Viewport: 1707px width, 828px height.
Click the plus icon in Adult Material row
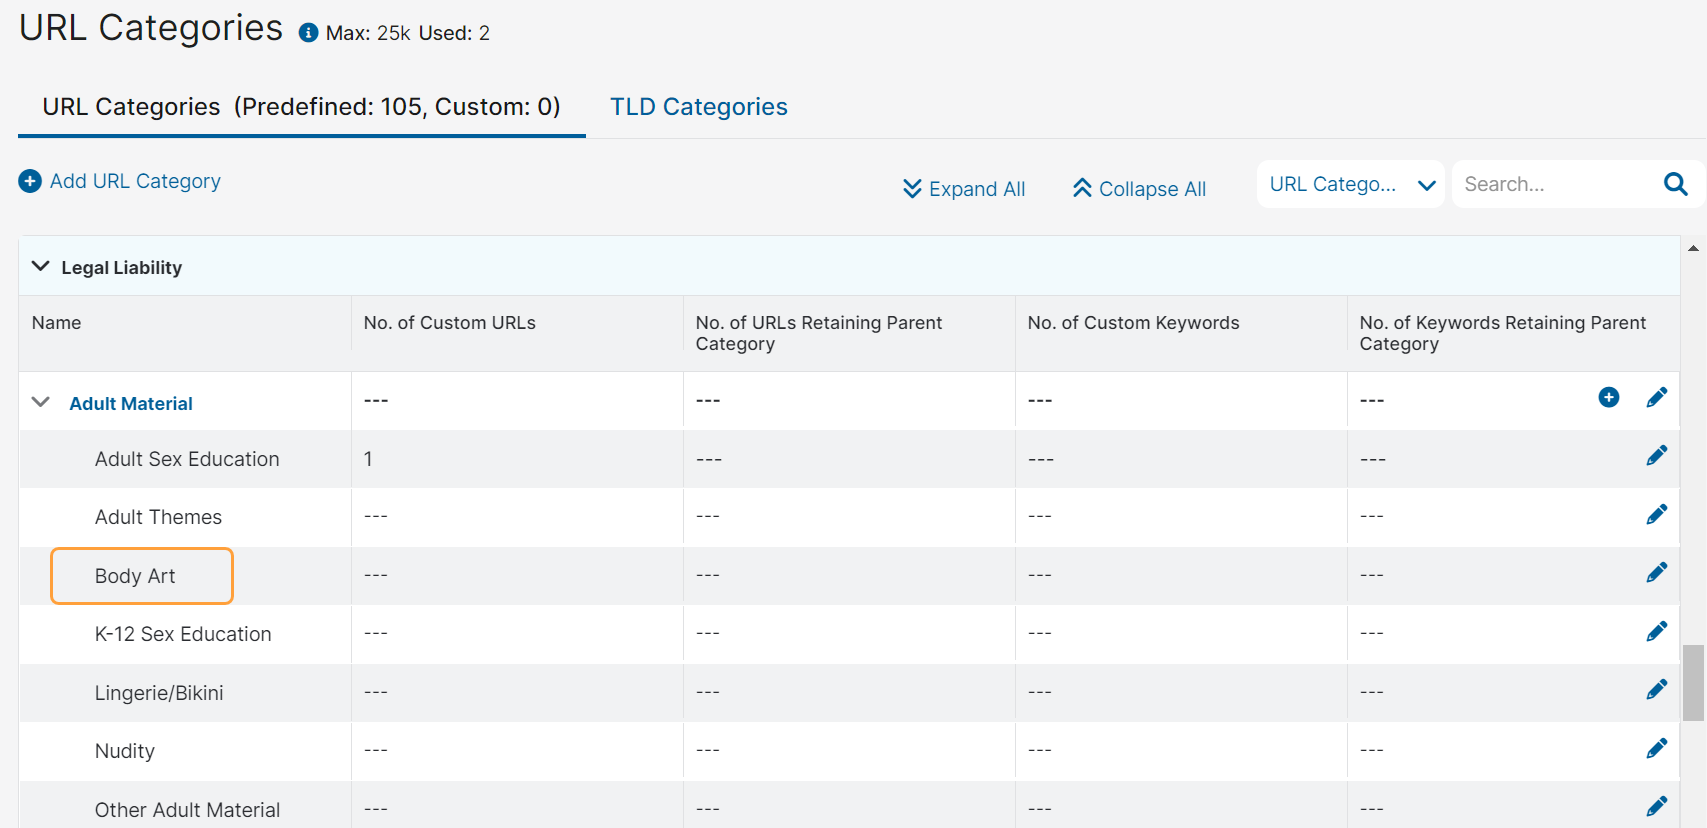(1608, 398)
